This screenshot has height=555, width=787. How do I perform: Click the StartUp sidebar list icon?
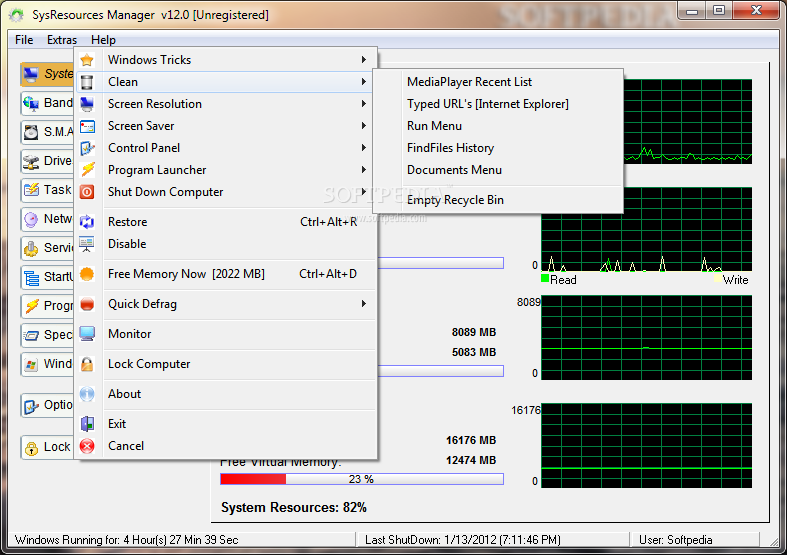pos(31,278)
